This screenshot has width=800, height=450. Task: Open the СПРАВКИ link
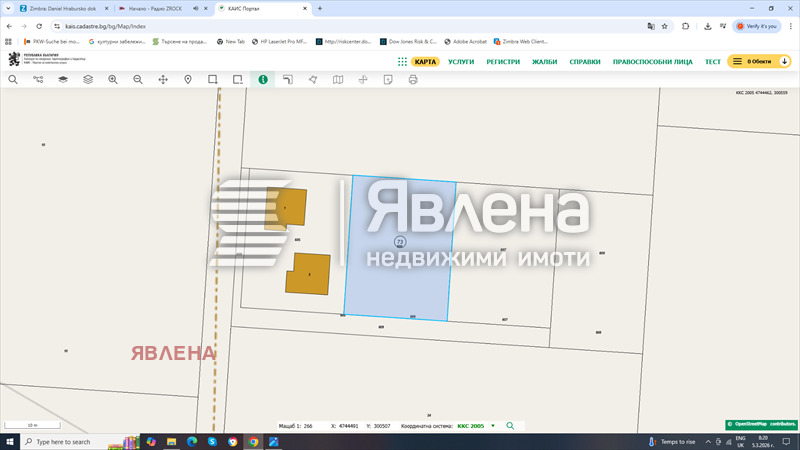coord(585,62)
